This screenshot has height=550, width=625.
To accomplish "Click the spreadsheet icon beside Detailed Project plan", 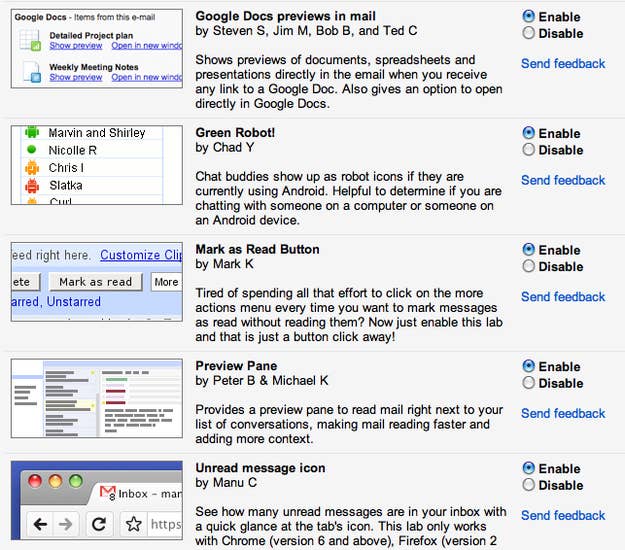I will [30, 40].
